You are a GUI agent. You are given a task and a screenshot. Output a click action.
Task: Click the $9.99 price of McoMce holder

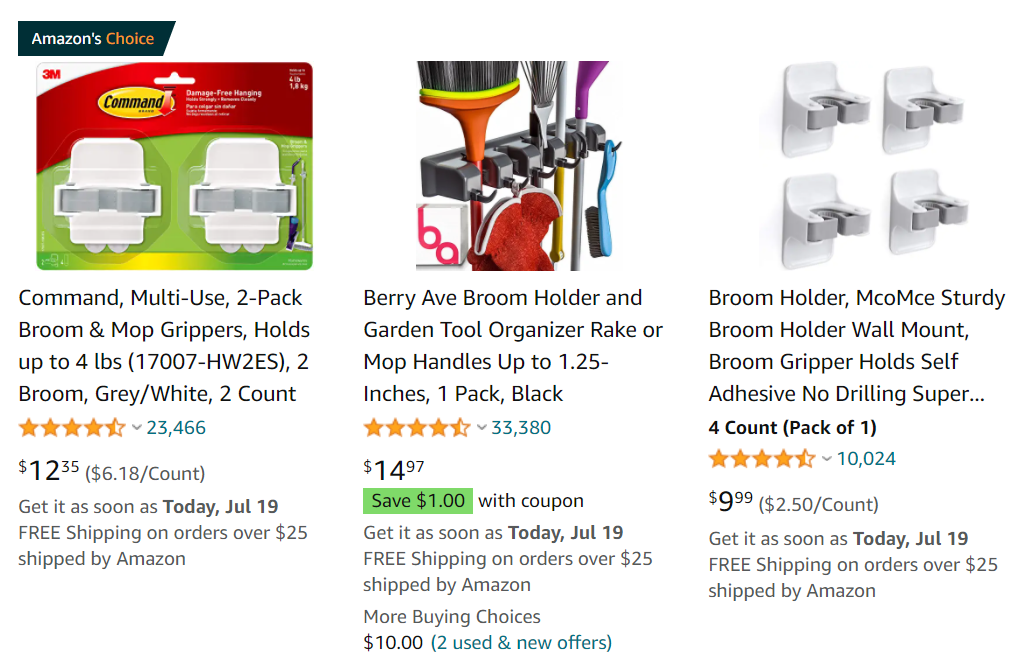pyautogui.click(x=731, y=501)
